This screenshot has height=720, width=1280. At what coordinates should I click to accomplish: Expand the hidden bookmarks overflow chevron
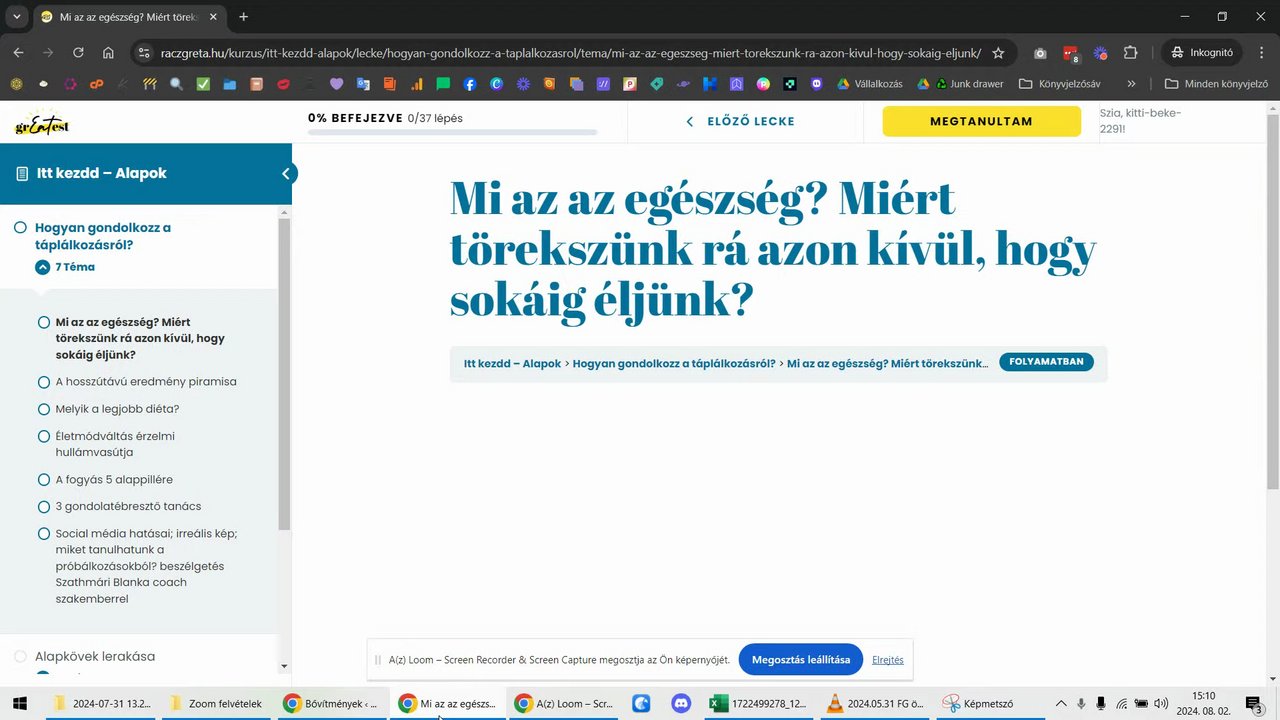click(1131, 84)
